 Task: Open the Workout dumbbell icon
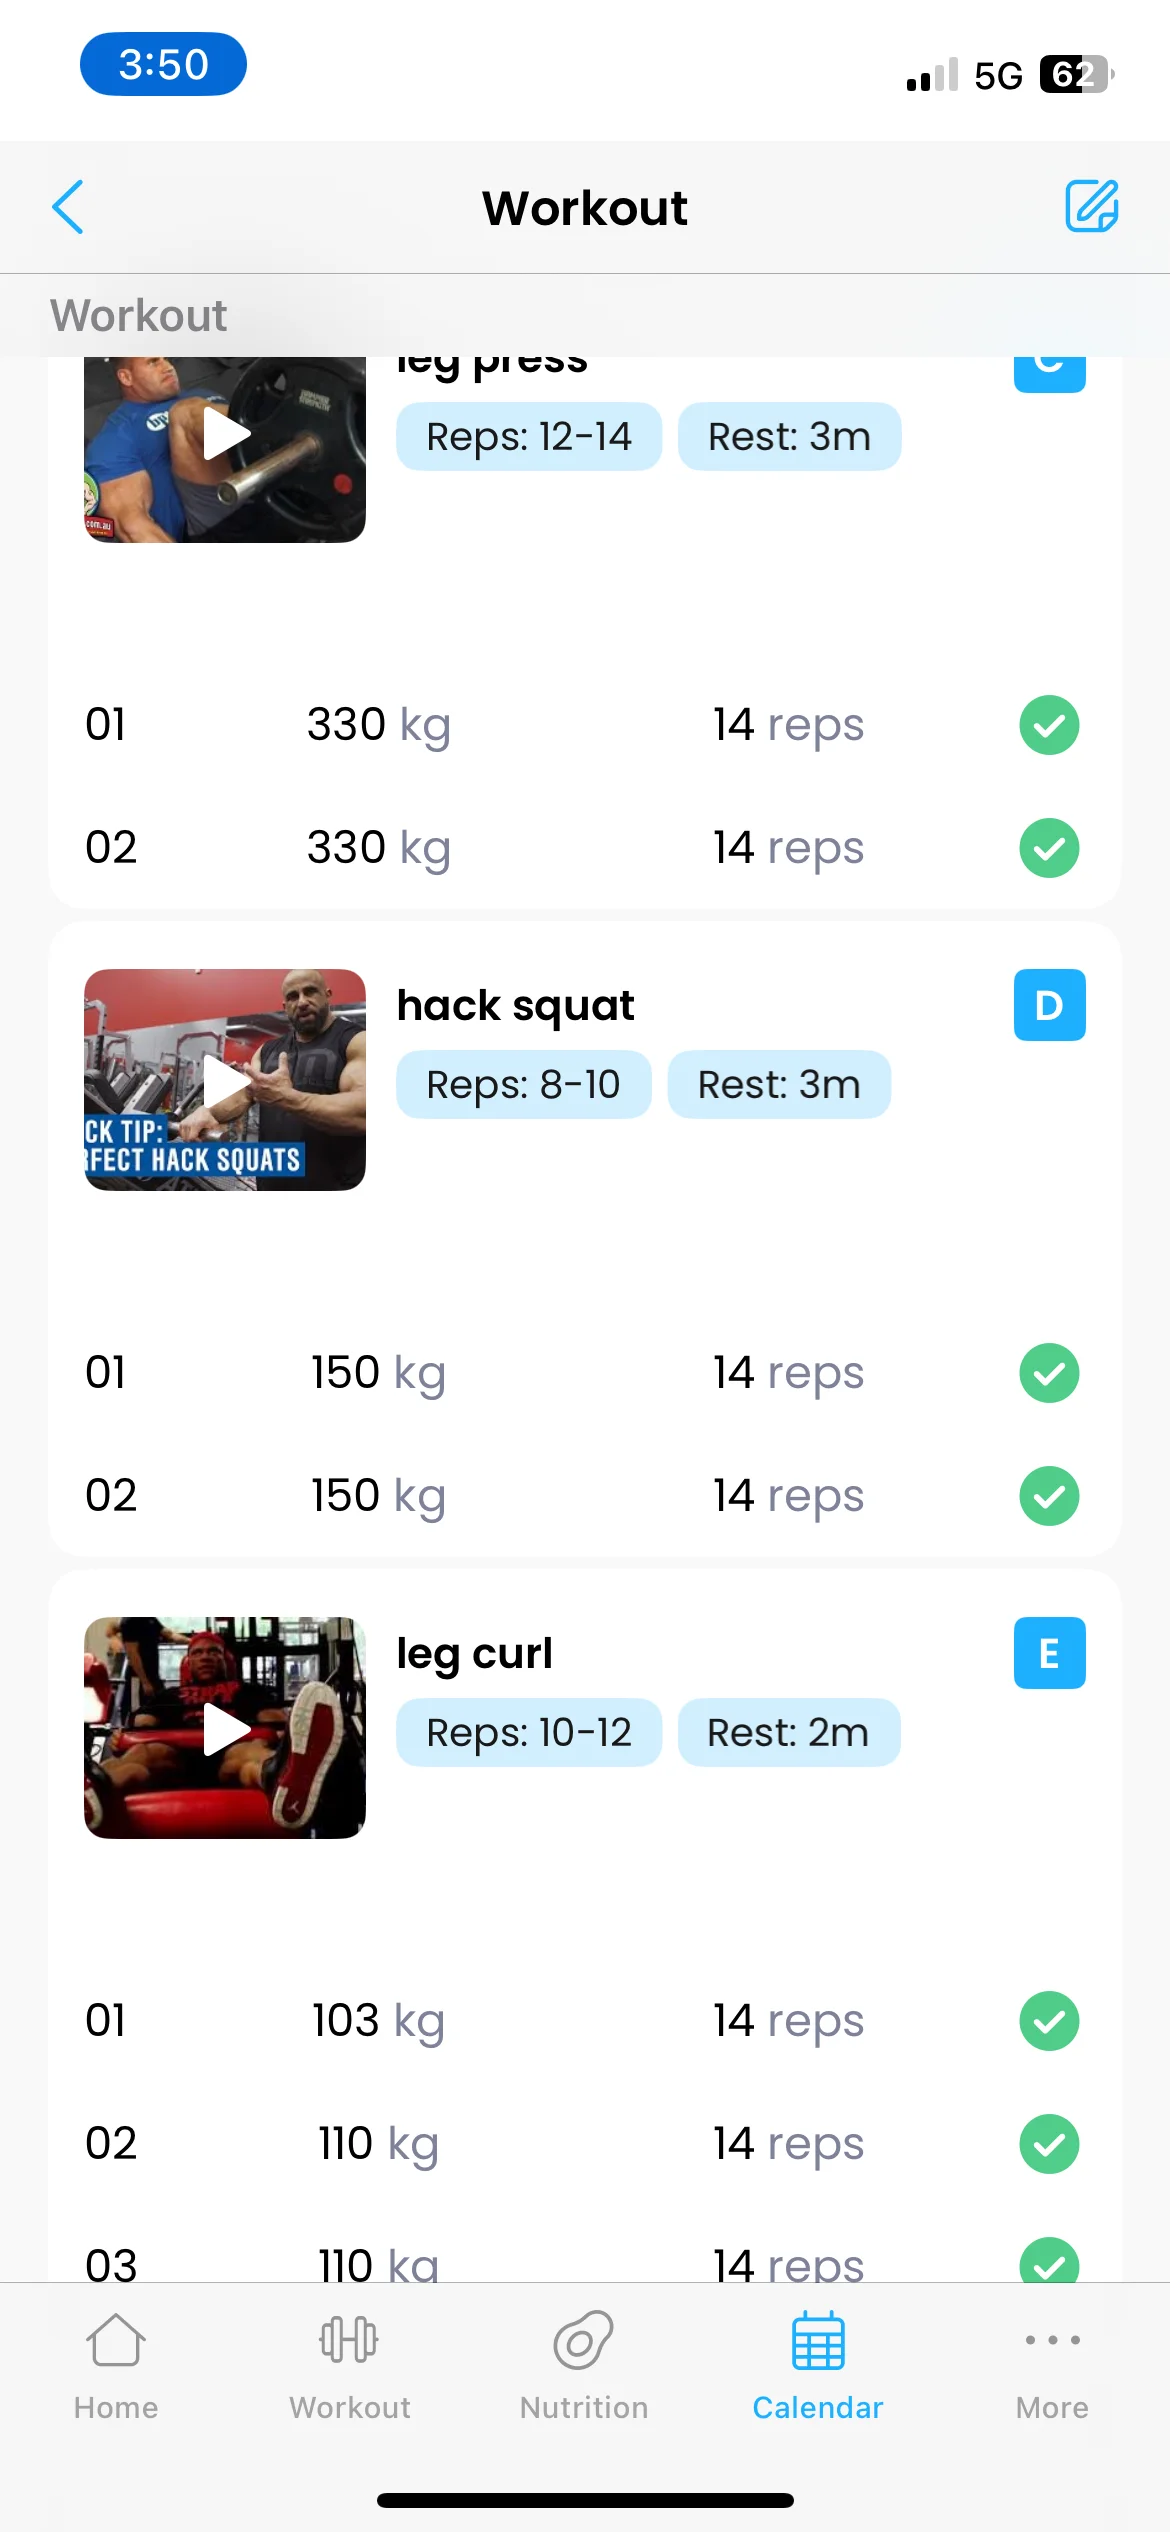[x=349, y=2340]
